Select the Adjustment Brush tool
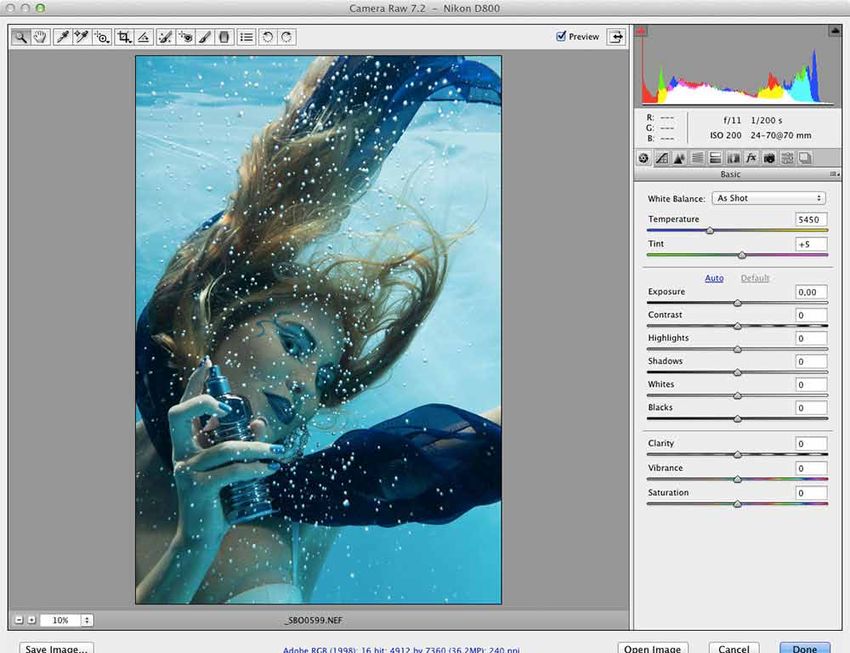Viewport: 850px width, 653px height. point(204,37)
